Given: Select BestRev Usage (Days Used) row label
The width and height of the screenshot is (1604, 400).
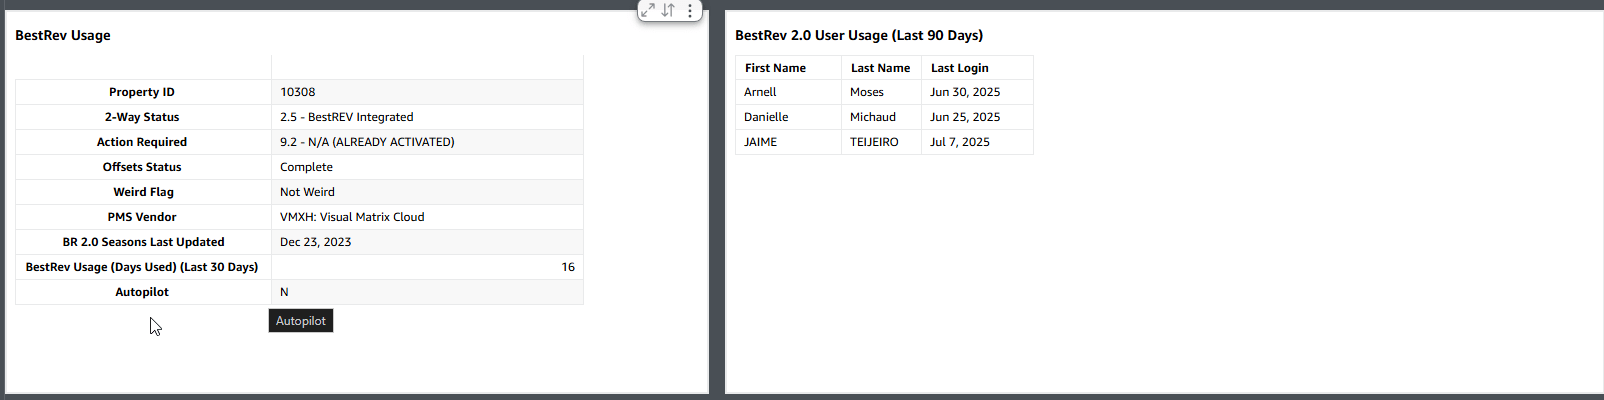Looking at the screenshot, I should click(142, 267).
